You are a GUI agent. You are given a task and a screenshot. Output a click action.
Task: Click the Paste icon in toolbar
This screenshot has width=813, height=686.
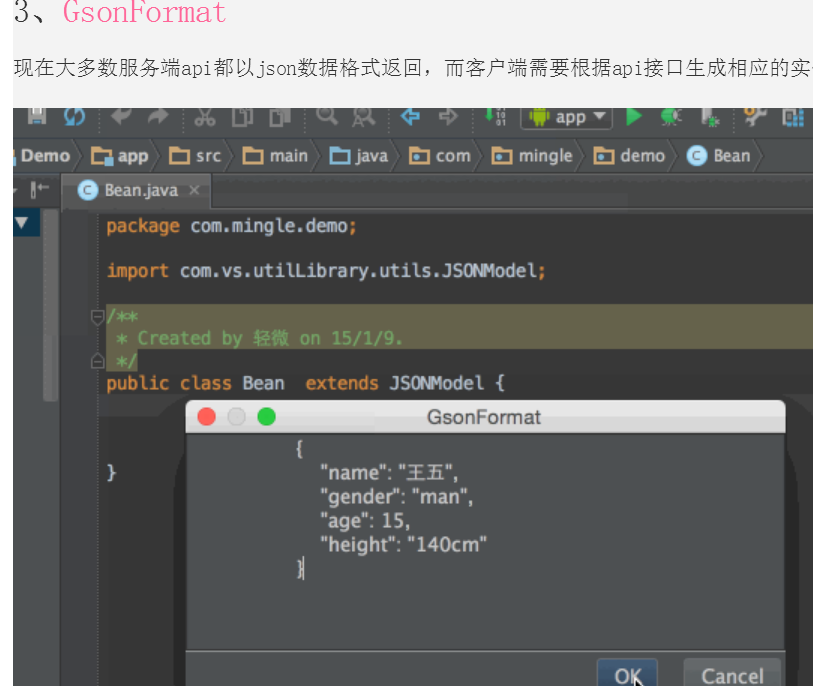click(x=280, y=117)
